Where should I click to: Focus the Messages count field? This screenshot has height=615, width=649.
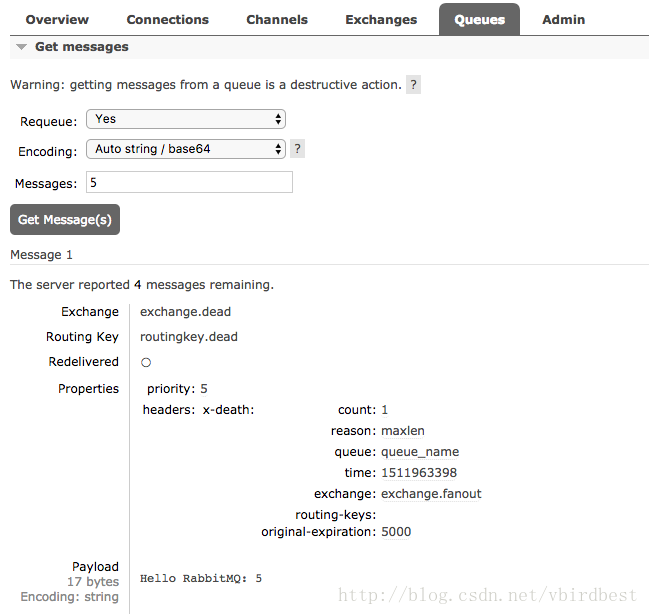coord(189,182)
